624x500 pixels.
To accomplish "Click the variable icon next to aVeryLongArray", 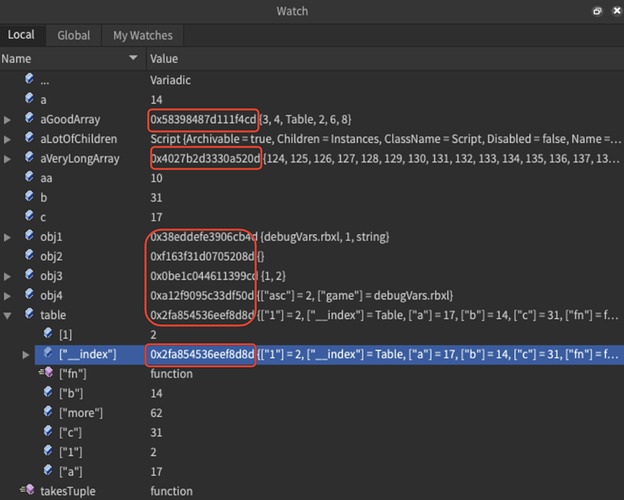I will click(29, 156).
